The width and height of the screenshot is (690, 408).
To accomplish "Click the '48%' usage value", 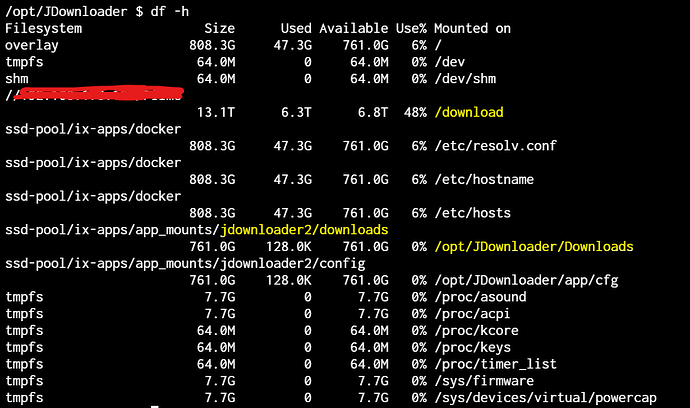I will click(415, 112).
